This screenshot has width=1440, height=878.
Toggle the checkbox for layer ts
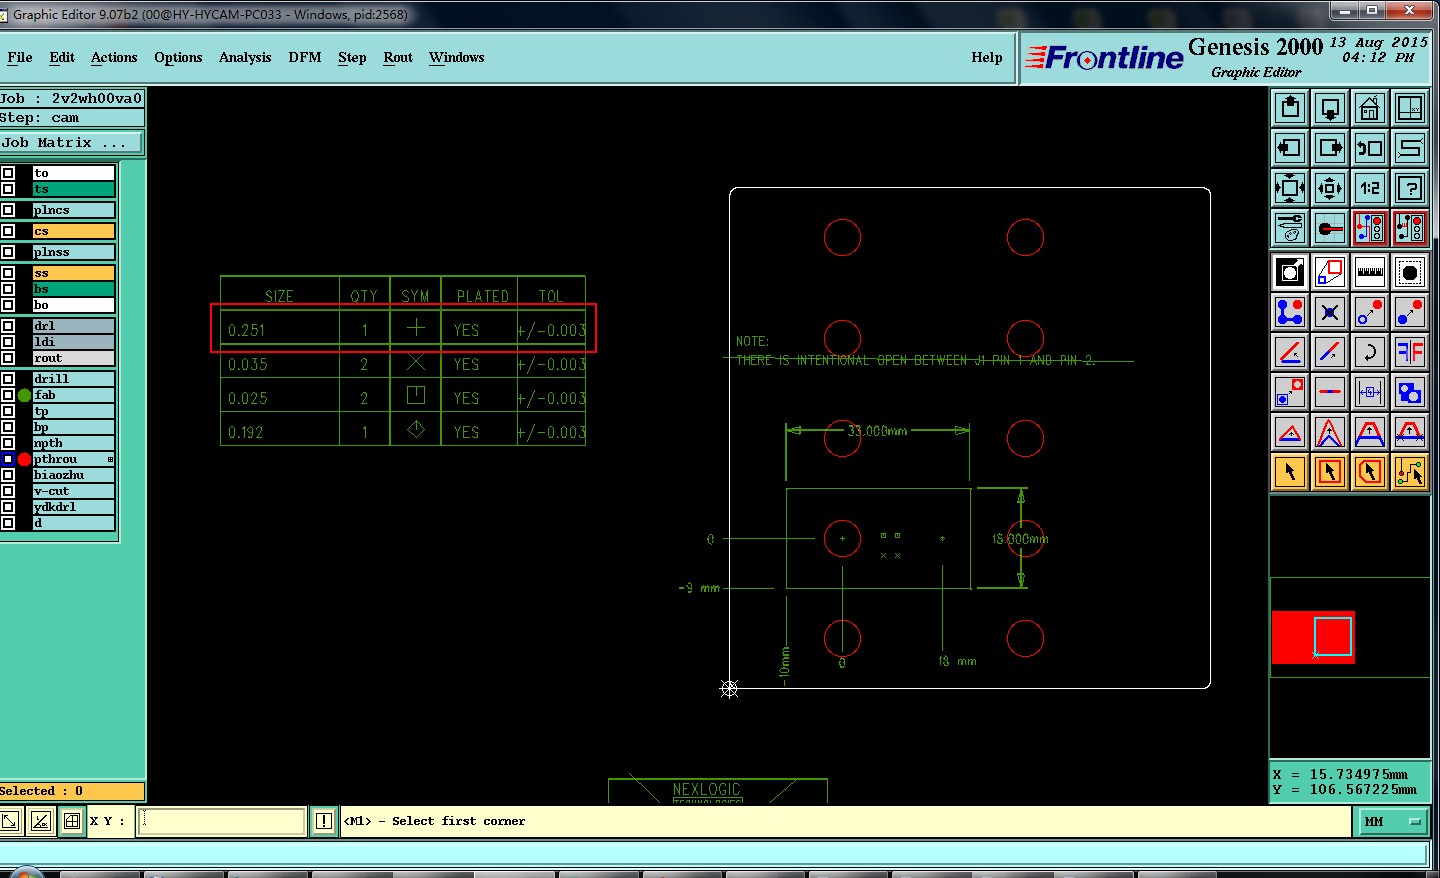tap(8, 189)
